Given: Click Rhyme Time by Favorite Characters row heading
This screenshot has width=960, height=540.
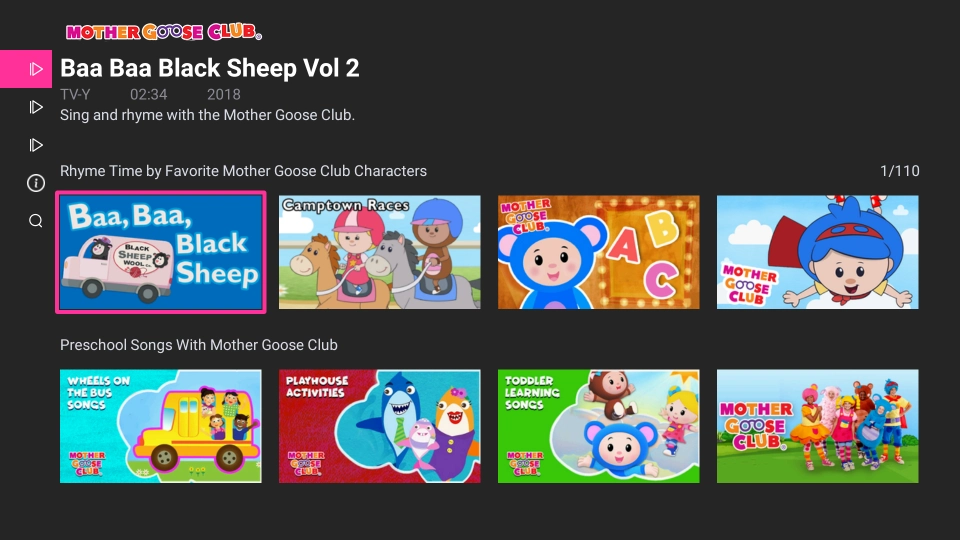Looking at the screenshot, I should (x=243, y=171).
